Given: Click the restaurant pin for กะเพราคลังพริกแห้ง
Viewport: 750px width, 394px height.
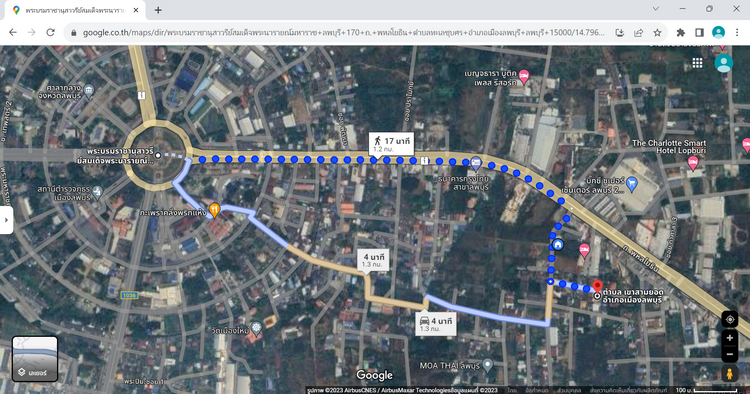Looking at the screenshot, I should point(215,210).
